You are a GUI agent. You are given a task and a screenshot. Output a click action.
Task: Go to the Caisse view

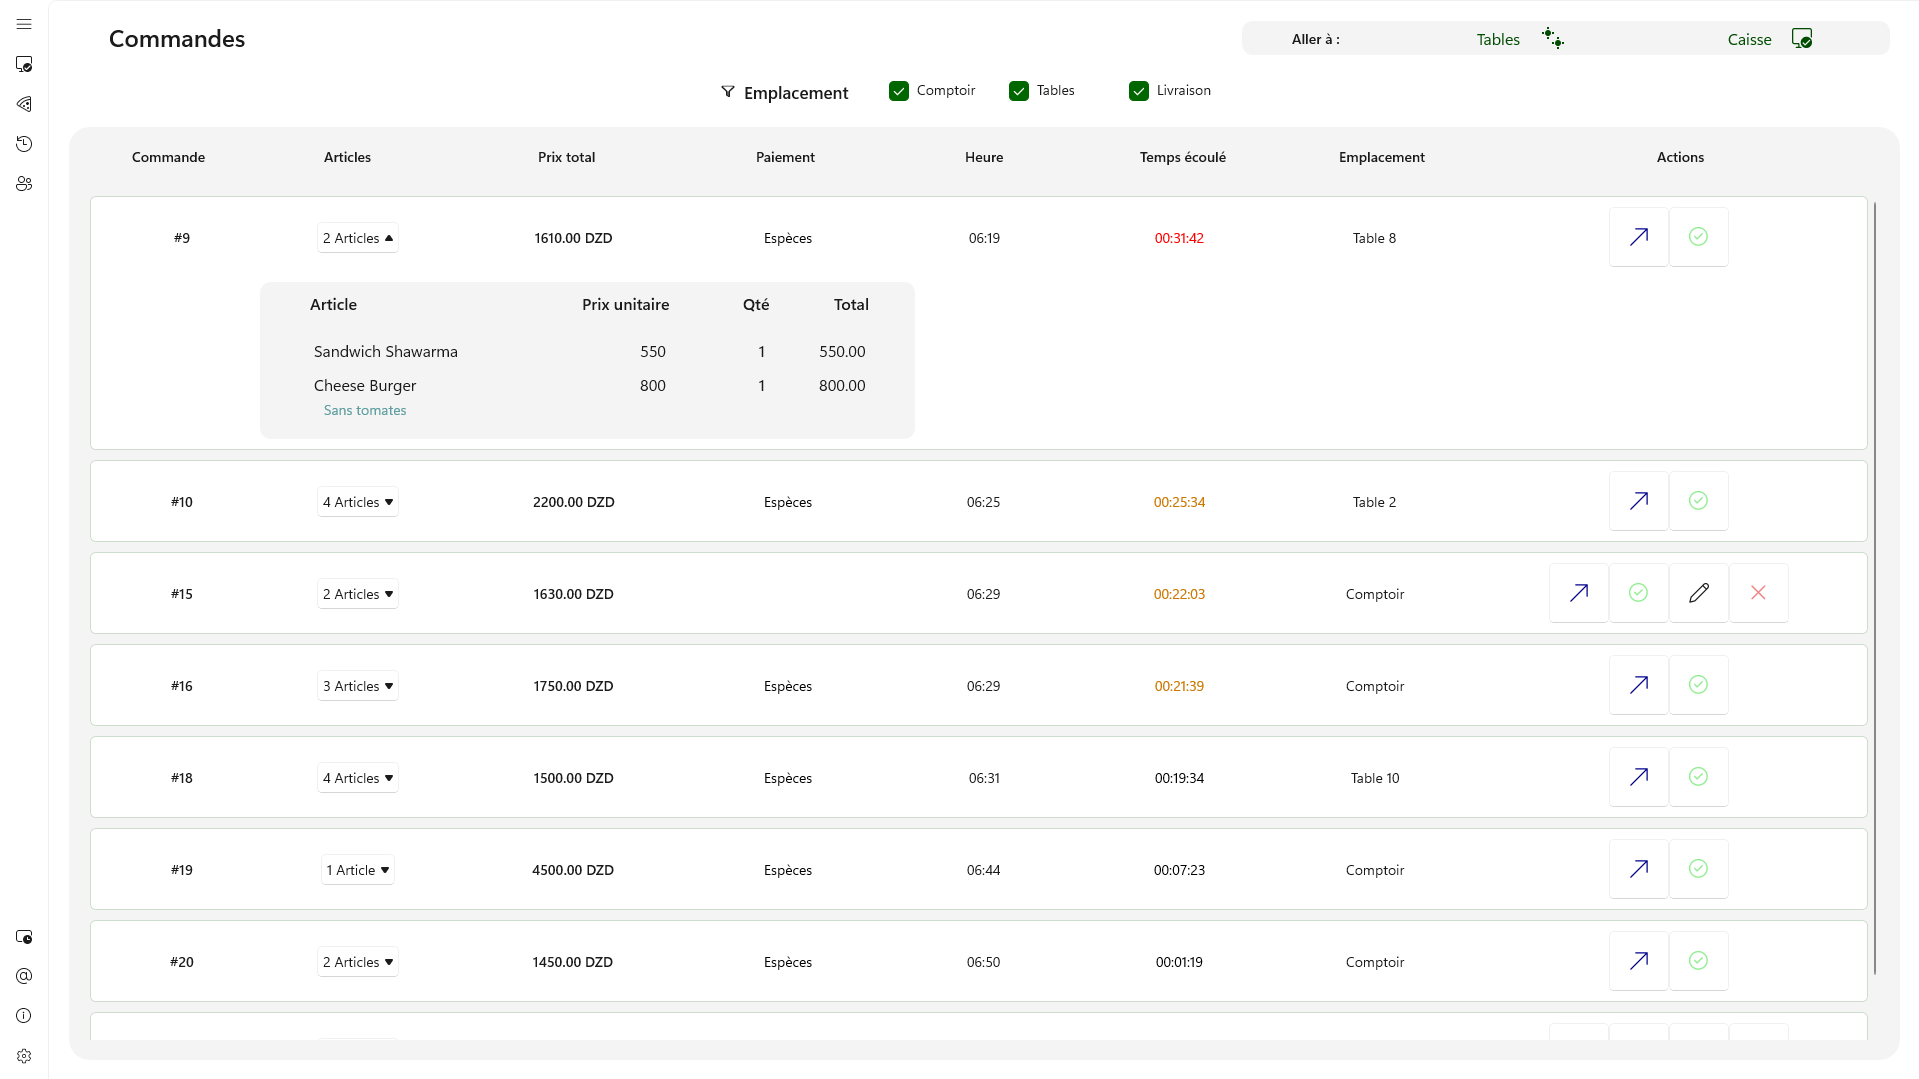click(x=1769, y=39)
